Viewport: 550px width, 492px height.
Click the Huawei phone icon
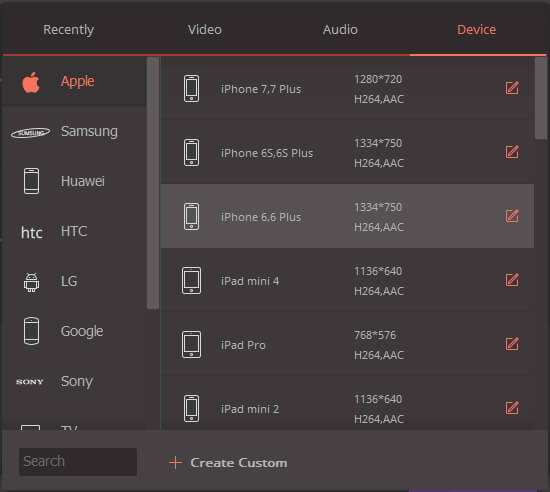(x=31, y=181)
